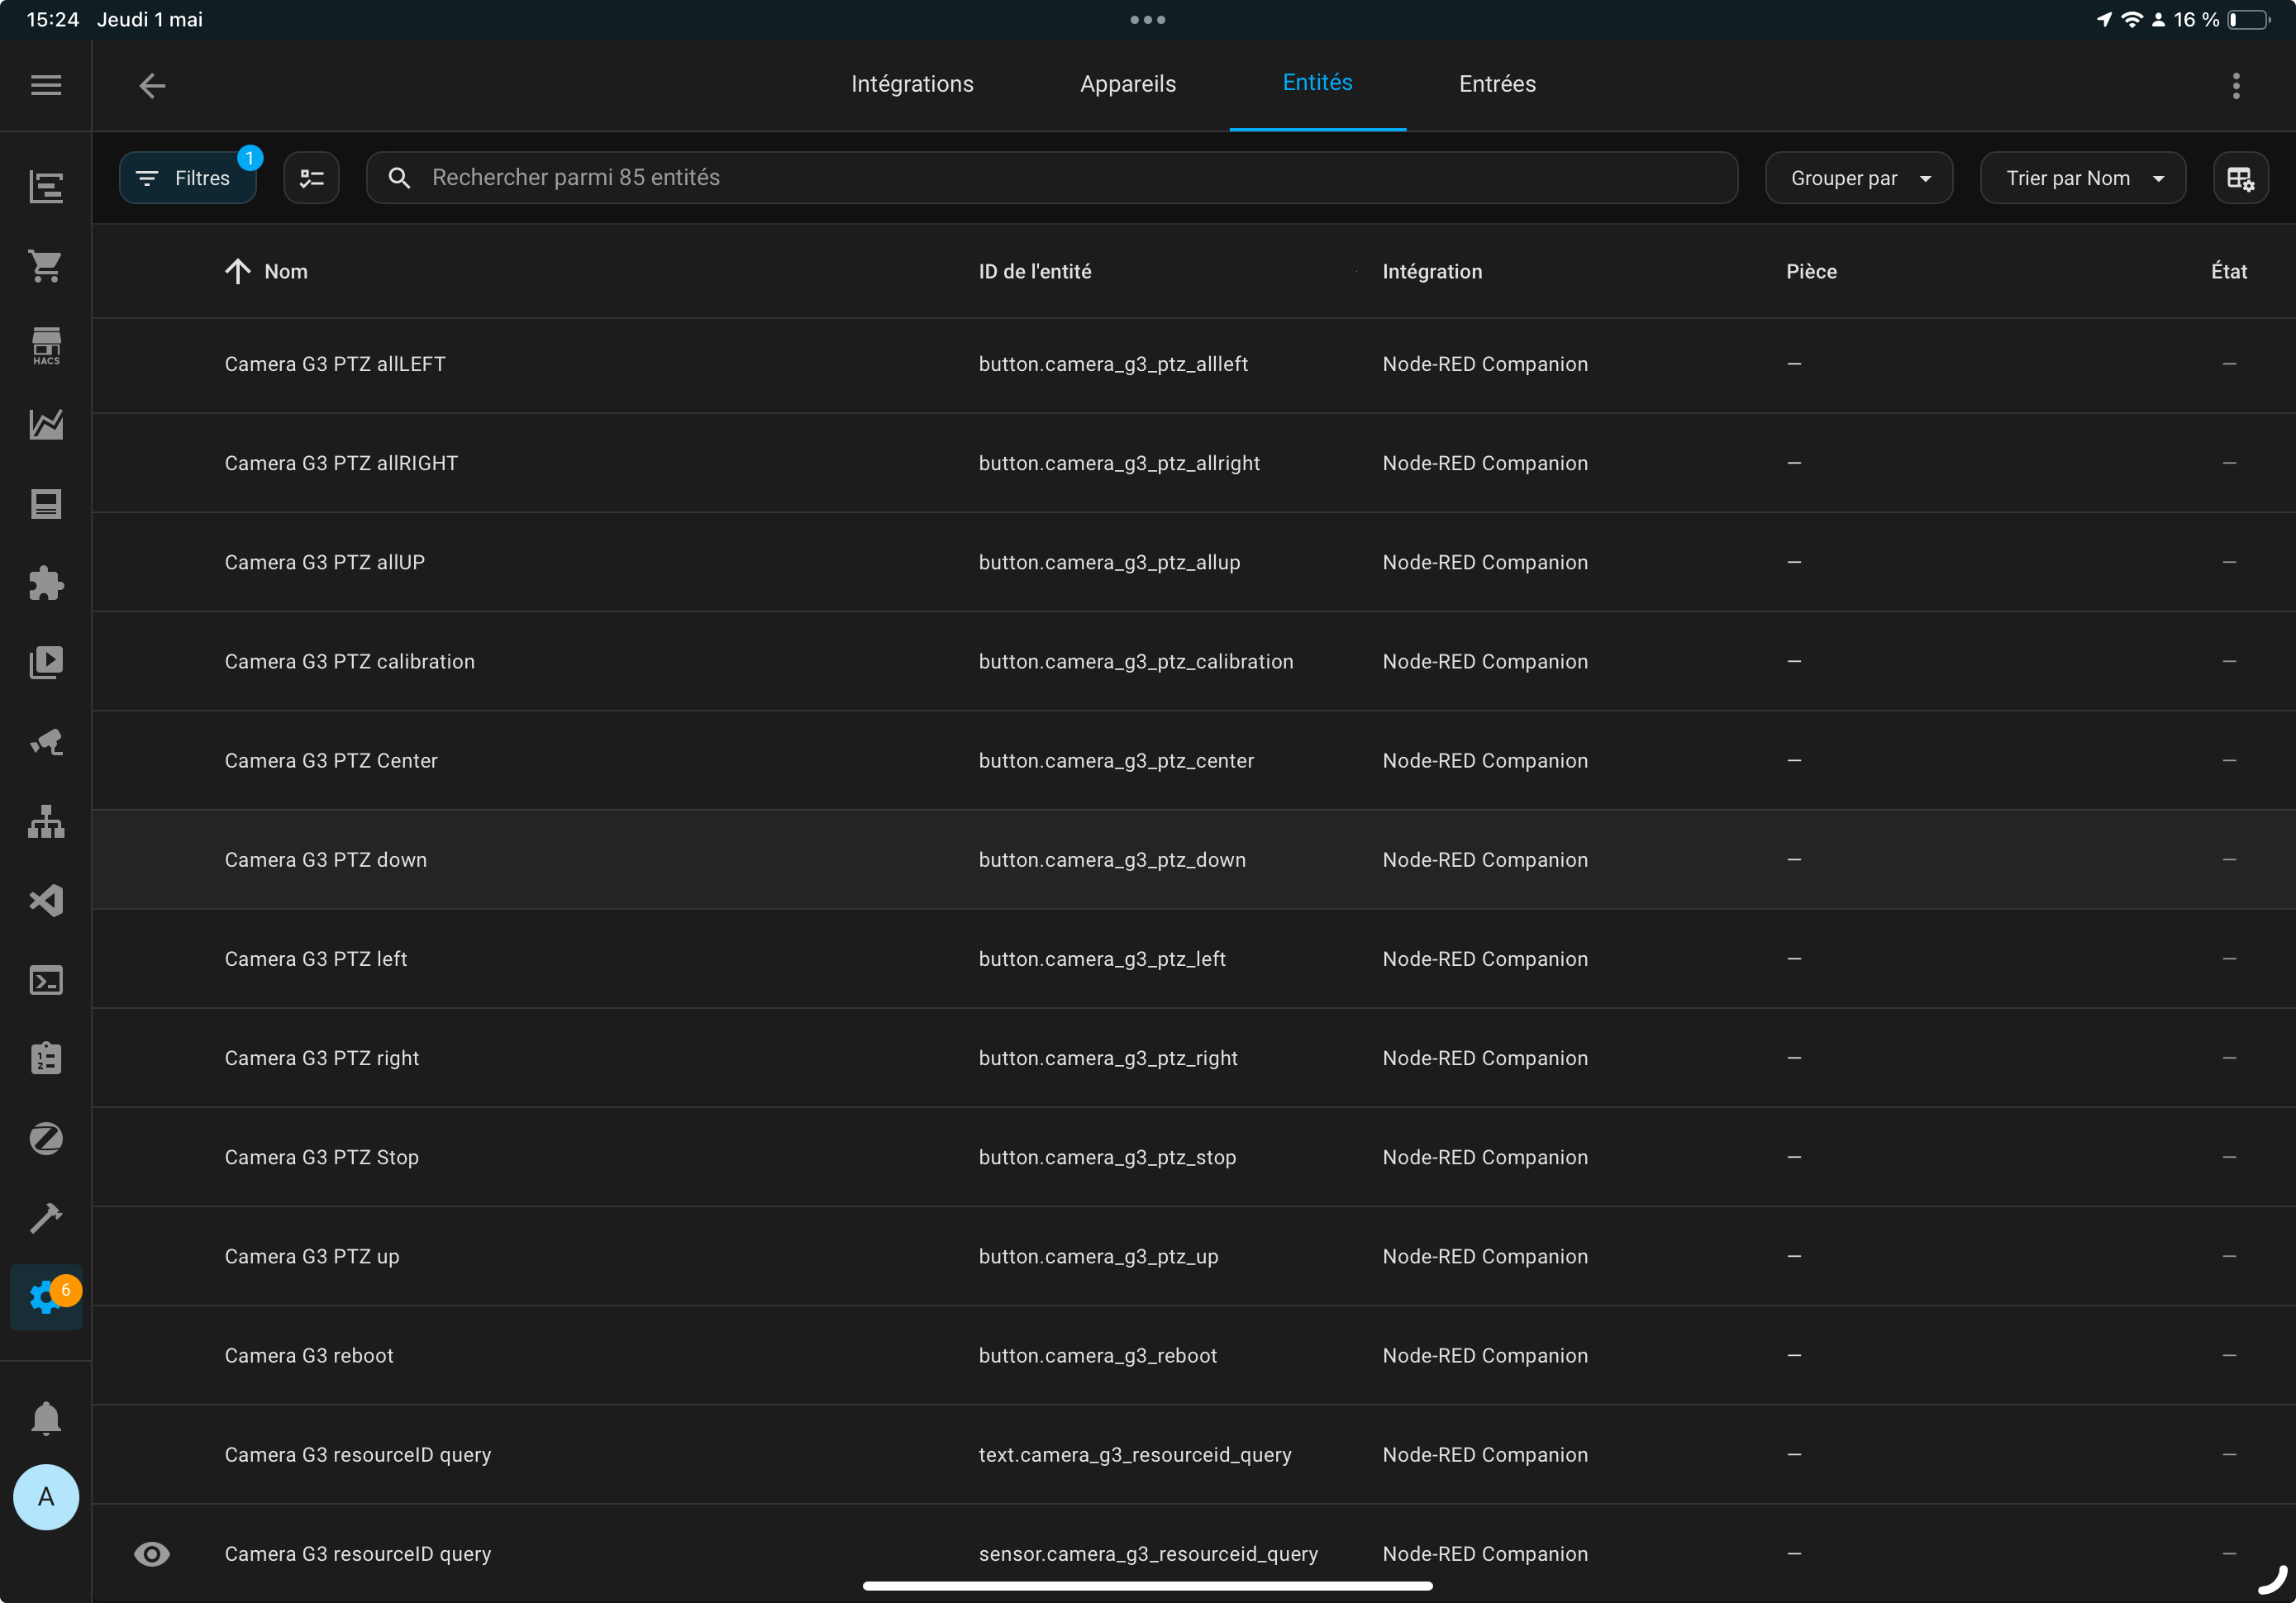
Task: Open Camera G3 reboot entity
Action: click(1194, 1355)
